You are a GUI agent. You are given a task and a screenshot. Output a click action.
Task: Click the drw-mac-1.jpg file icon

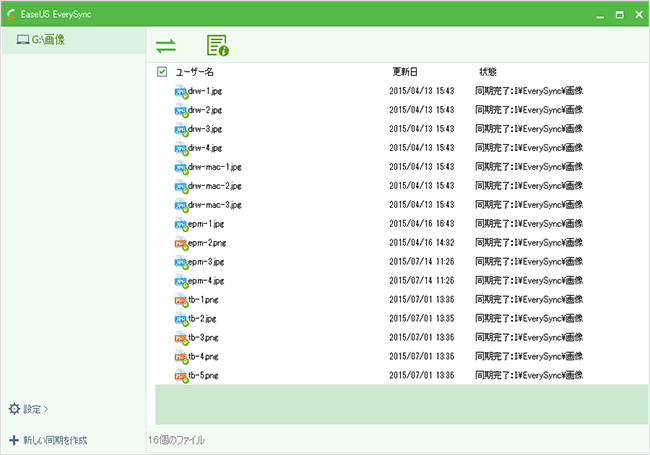[181, 168]
